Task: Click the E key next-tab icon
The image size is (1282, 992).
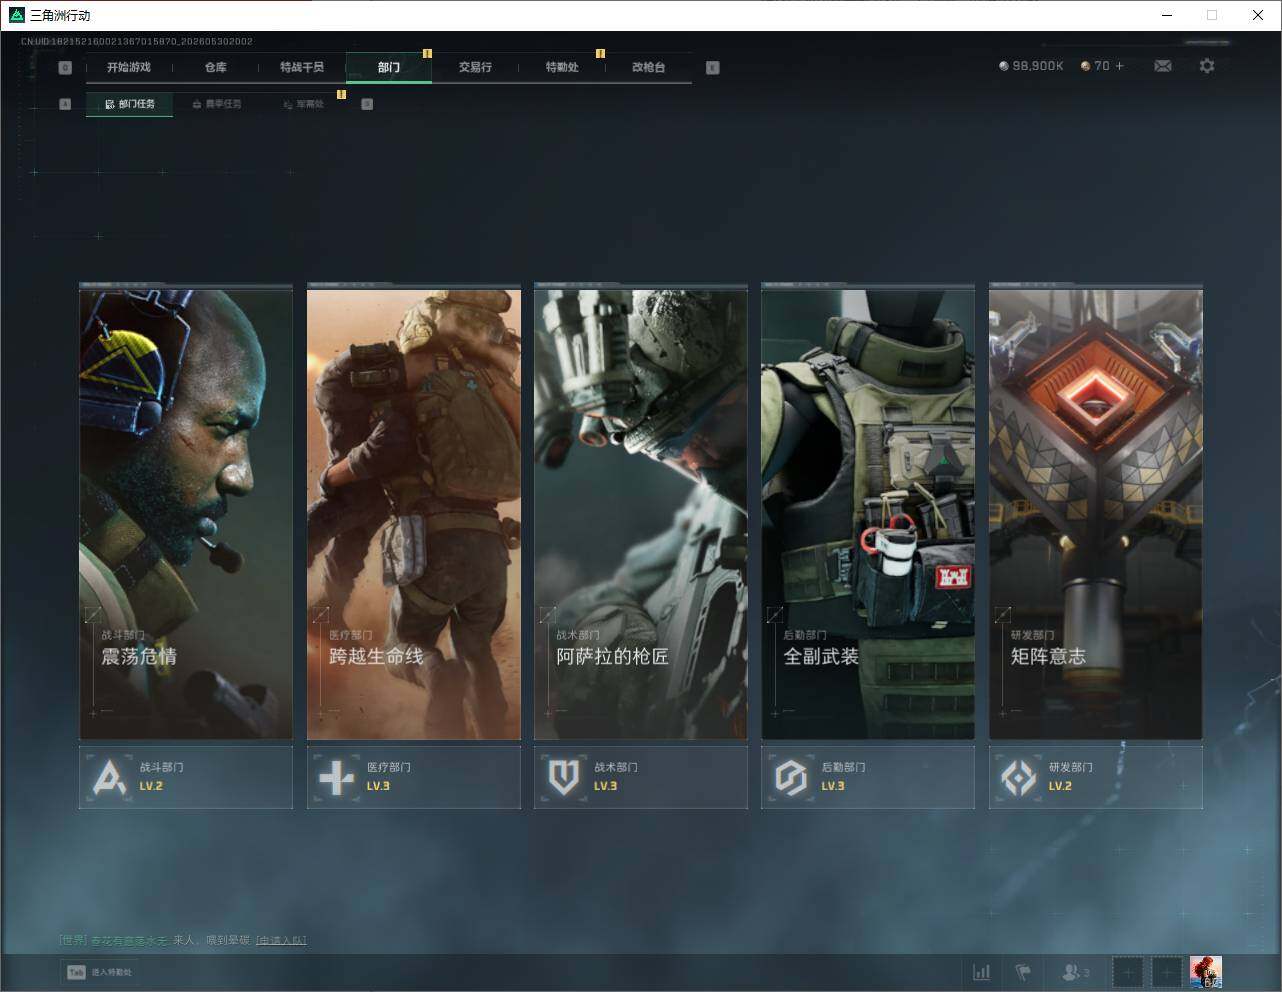Action: point(712,68)
